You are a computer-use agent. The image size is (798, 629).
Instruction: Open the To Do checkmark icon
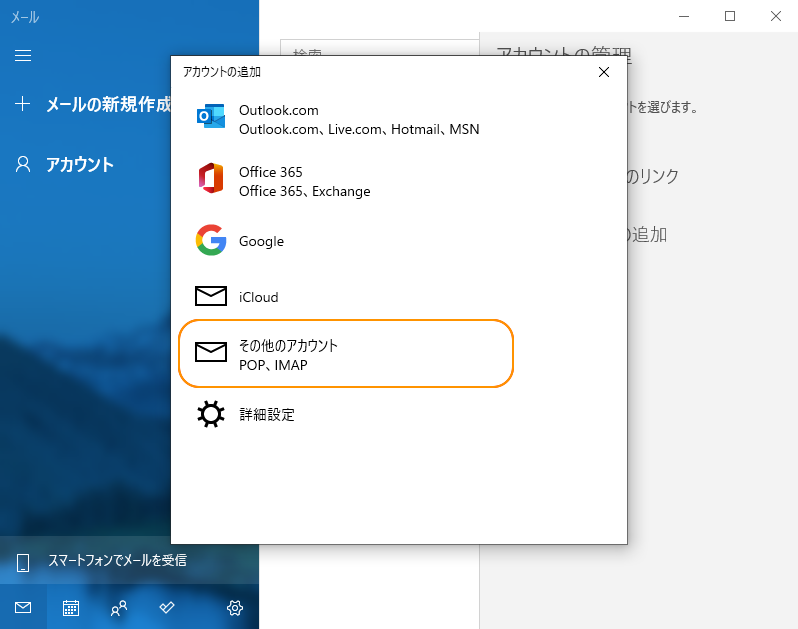pos(166,607)
